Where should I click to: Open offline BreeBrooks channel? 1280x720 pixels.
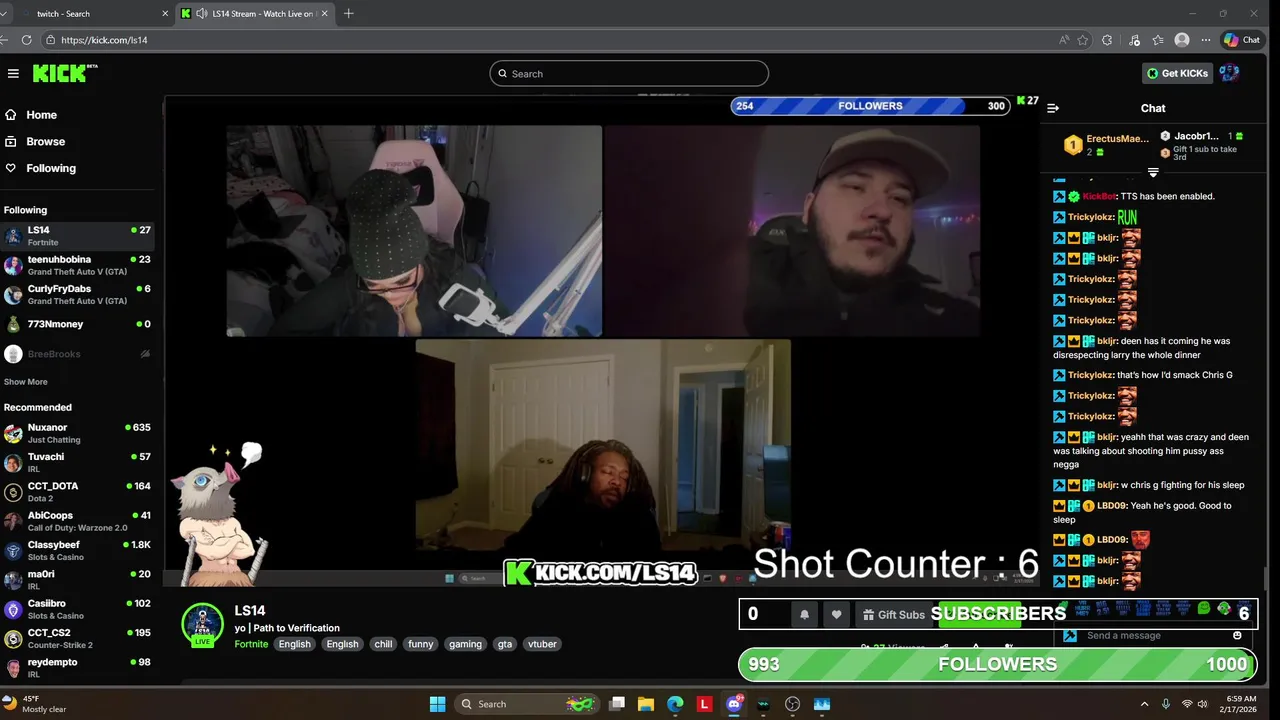coord(77,354)
